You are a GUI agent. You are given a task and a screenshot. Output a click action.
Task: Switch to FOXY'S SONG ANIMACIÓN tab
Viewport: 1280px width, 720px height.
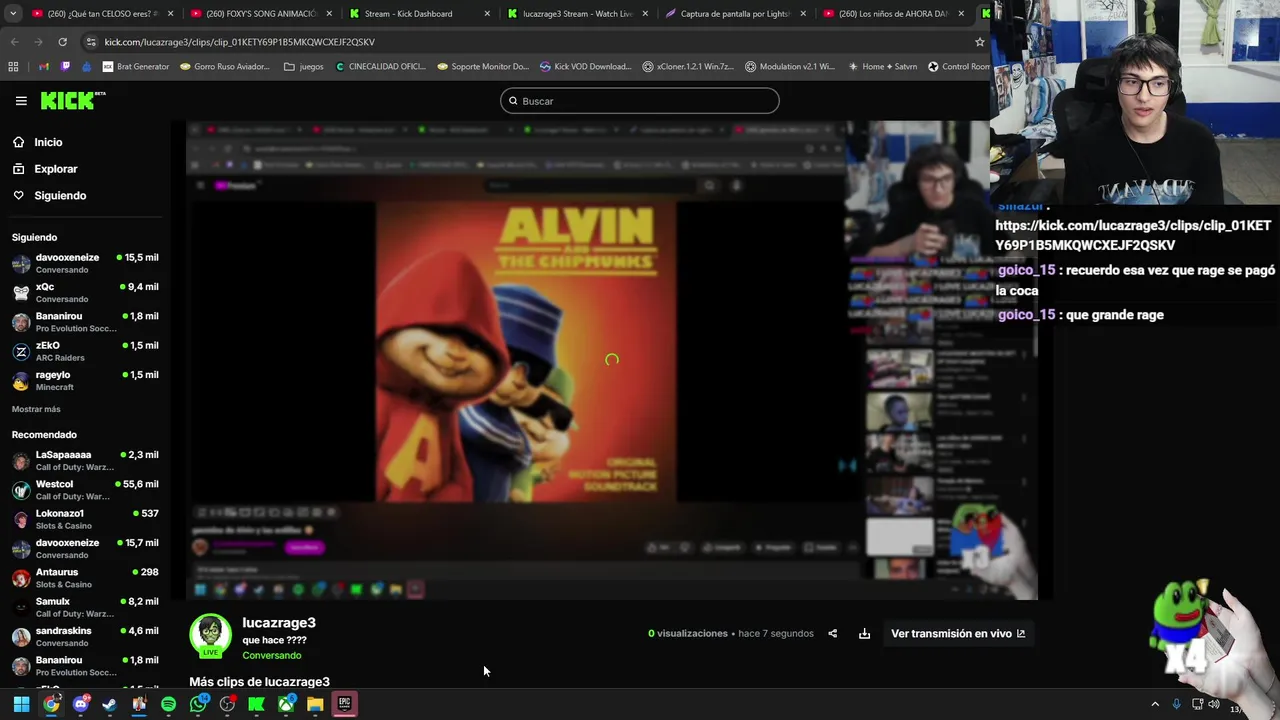pos(260,14)
